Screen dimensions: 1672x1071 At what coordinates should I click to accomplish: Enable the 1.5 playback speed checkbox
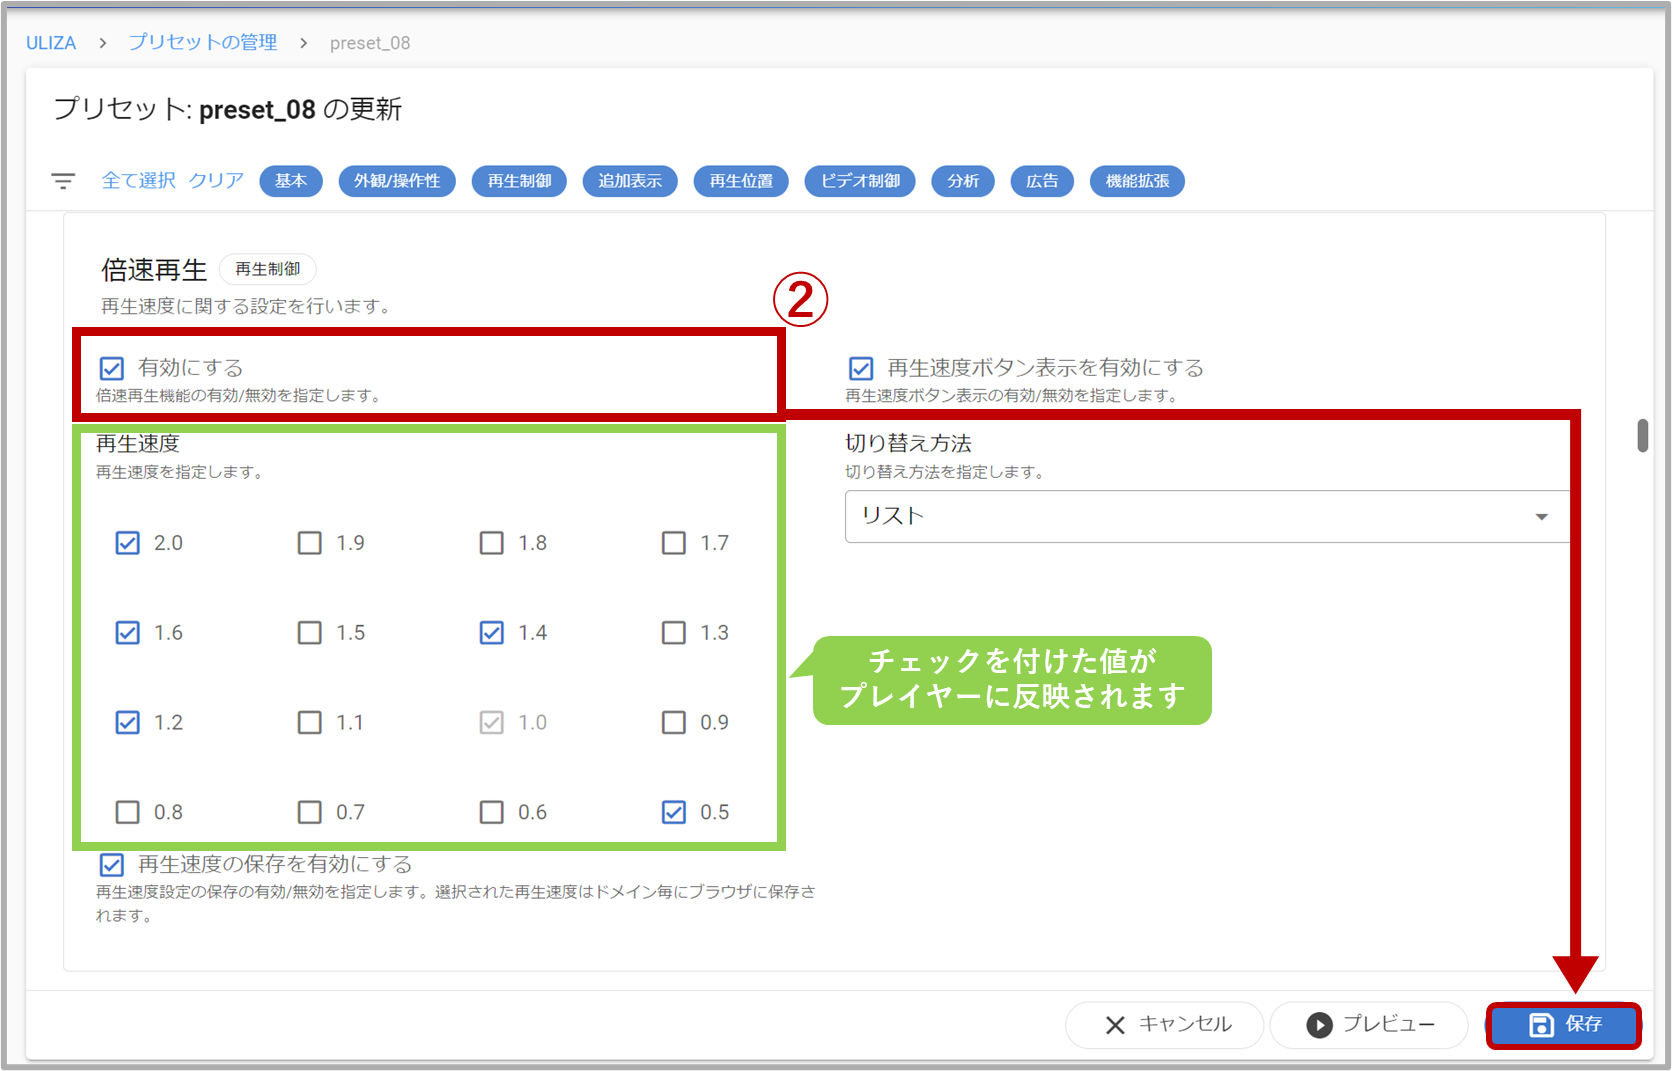click(310, 633)
